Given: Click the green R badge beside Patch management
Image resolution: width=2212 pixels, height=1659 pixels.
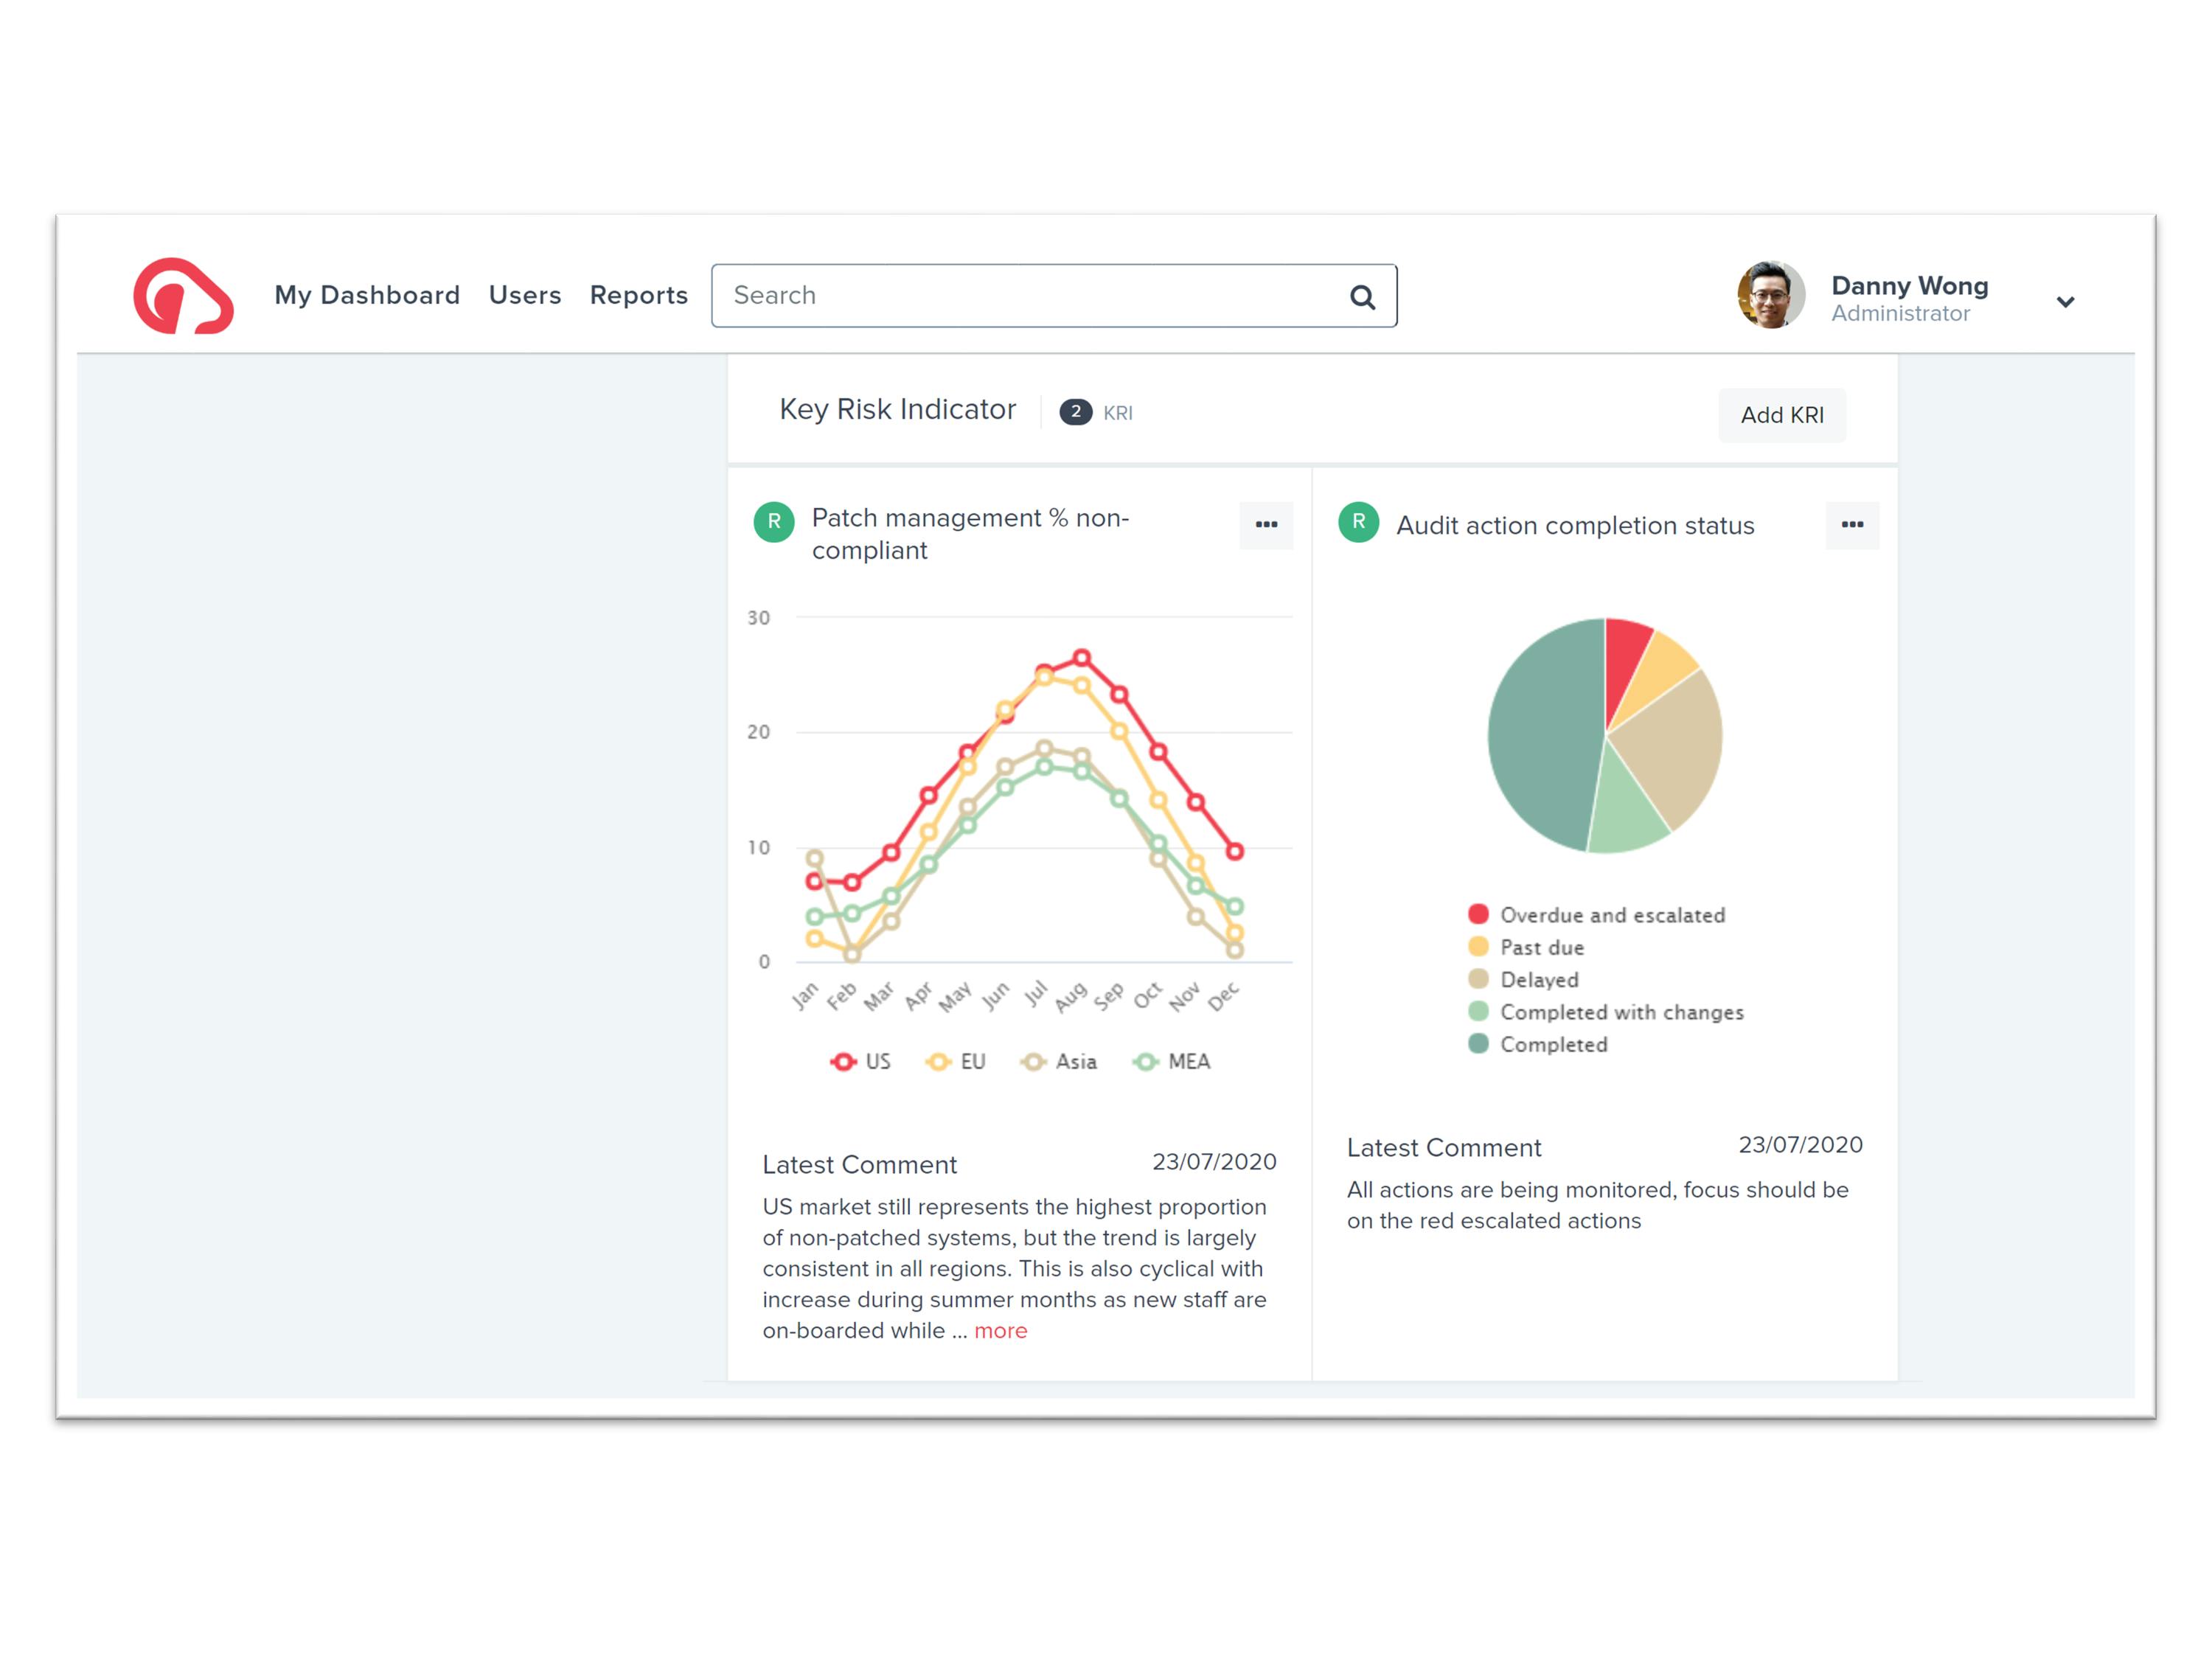Looking at the screenshot, I should pyautogui.click(x=773, y=522).
